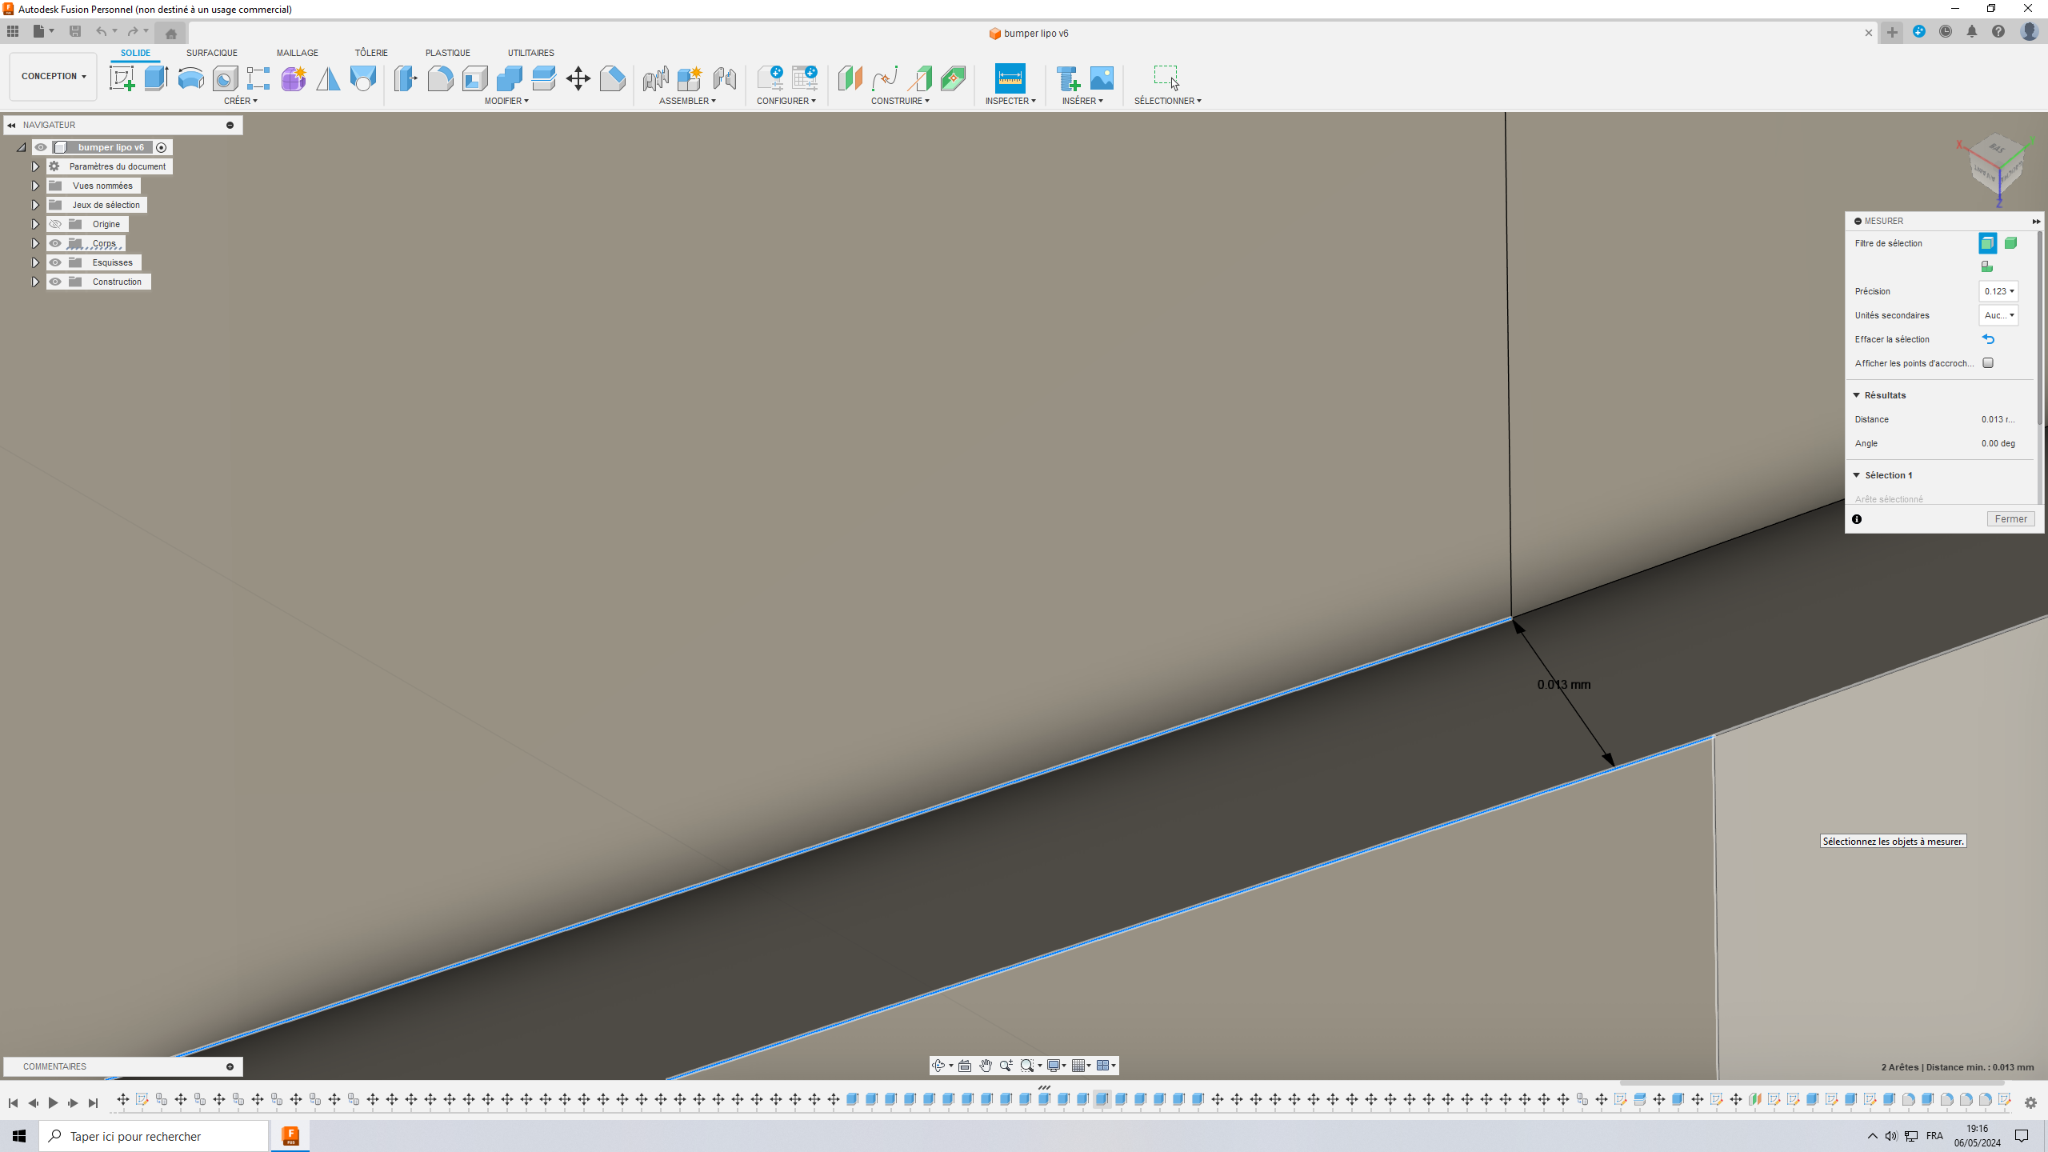
Task: Switch to the SURFACIQUE tab
Action: [x=211, y=53]
